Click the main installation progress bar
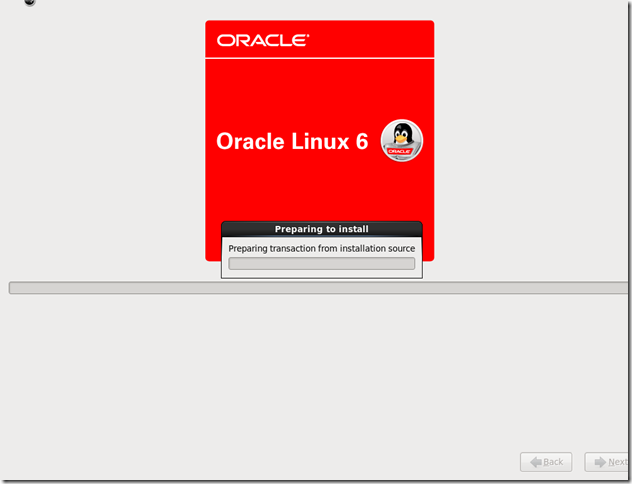632x484 pixels. tap(318, 288)
